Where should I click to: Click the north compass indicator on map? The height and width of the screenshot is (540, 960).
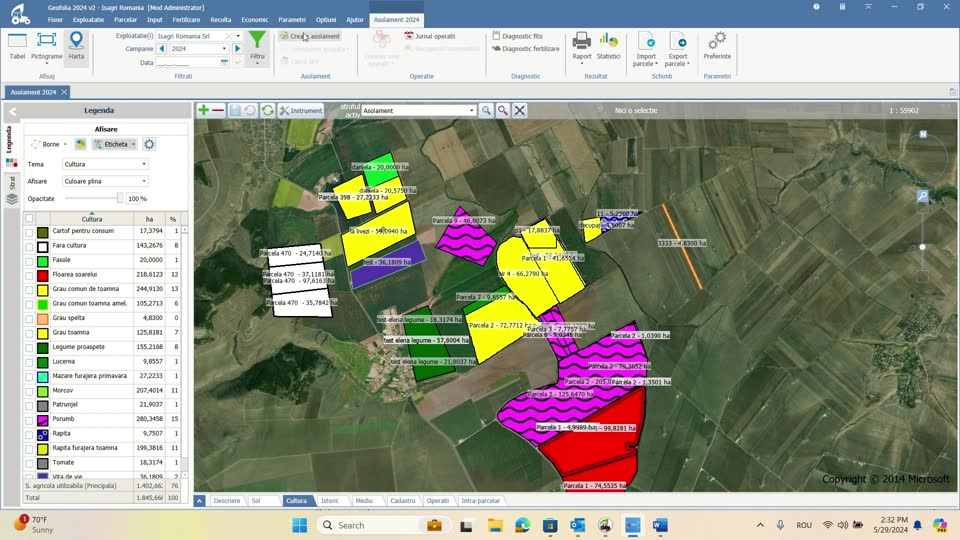click(x=923, y=134)
